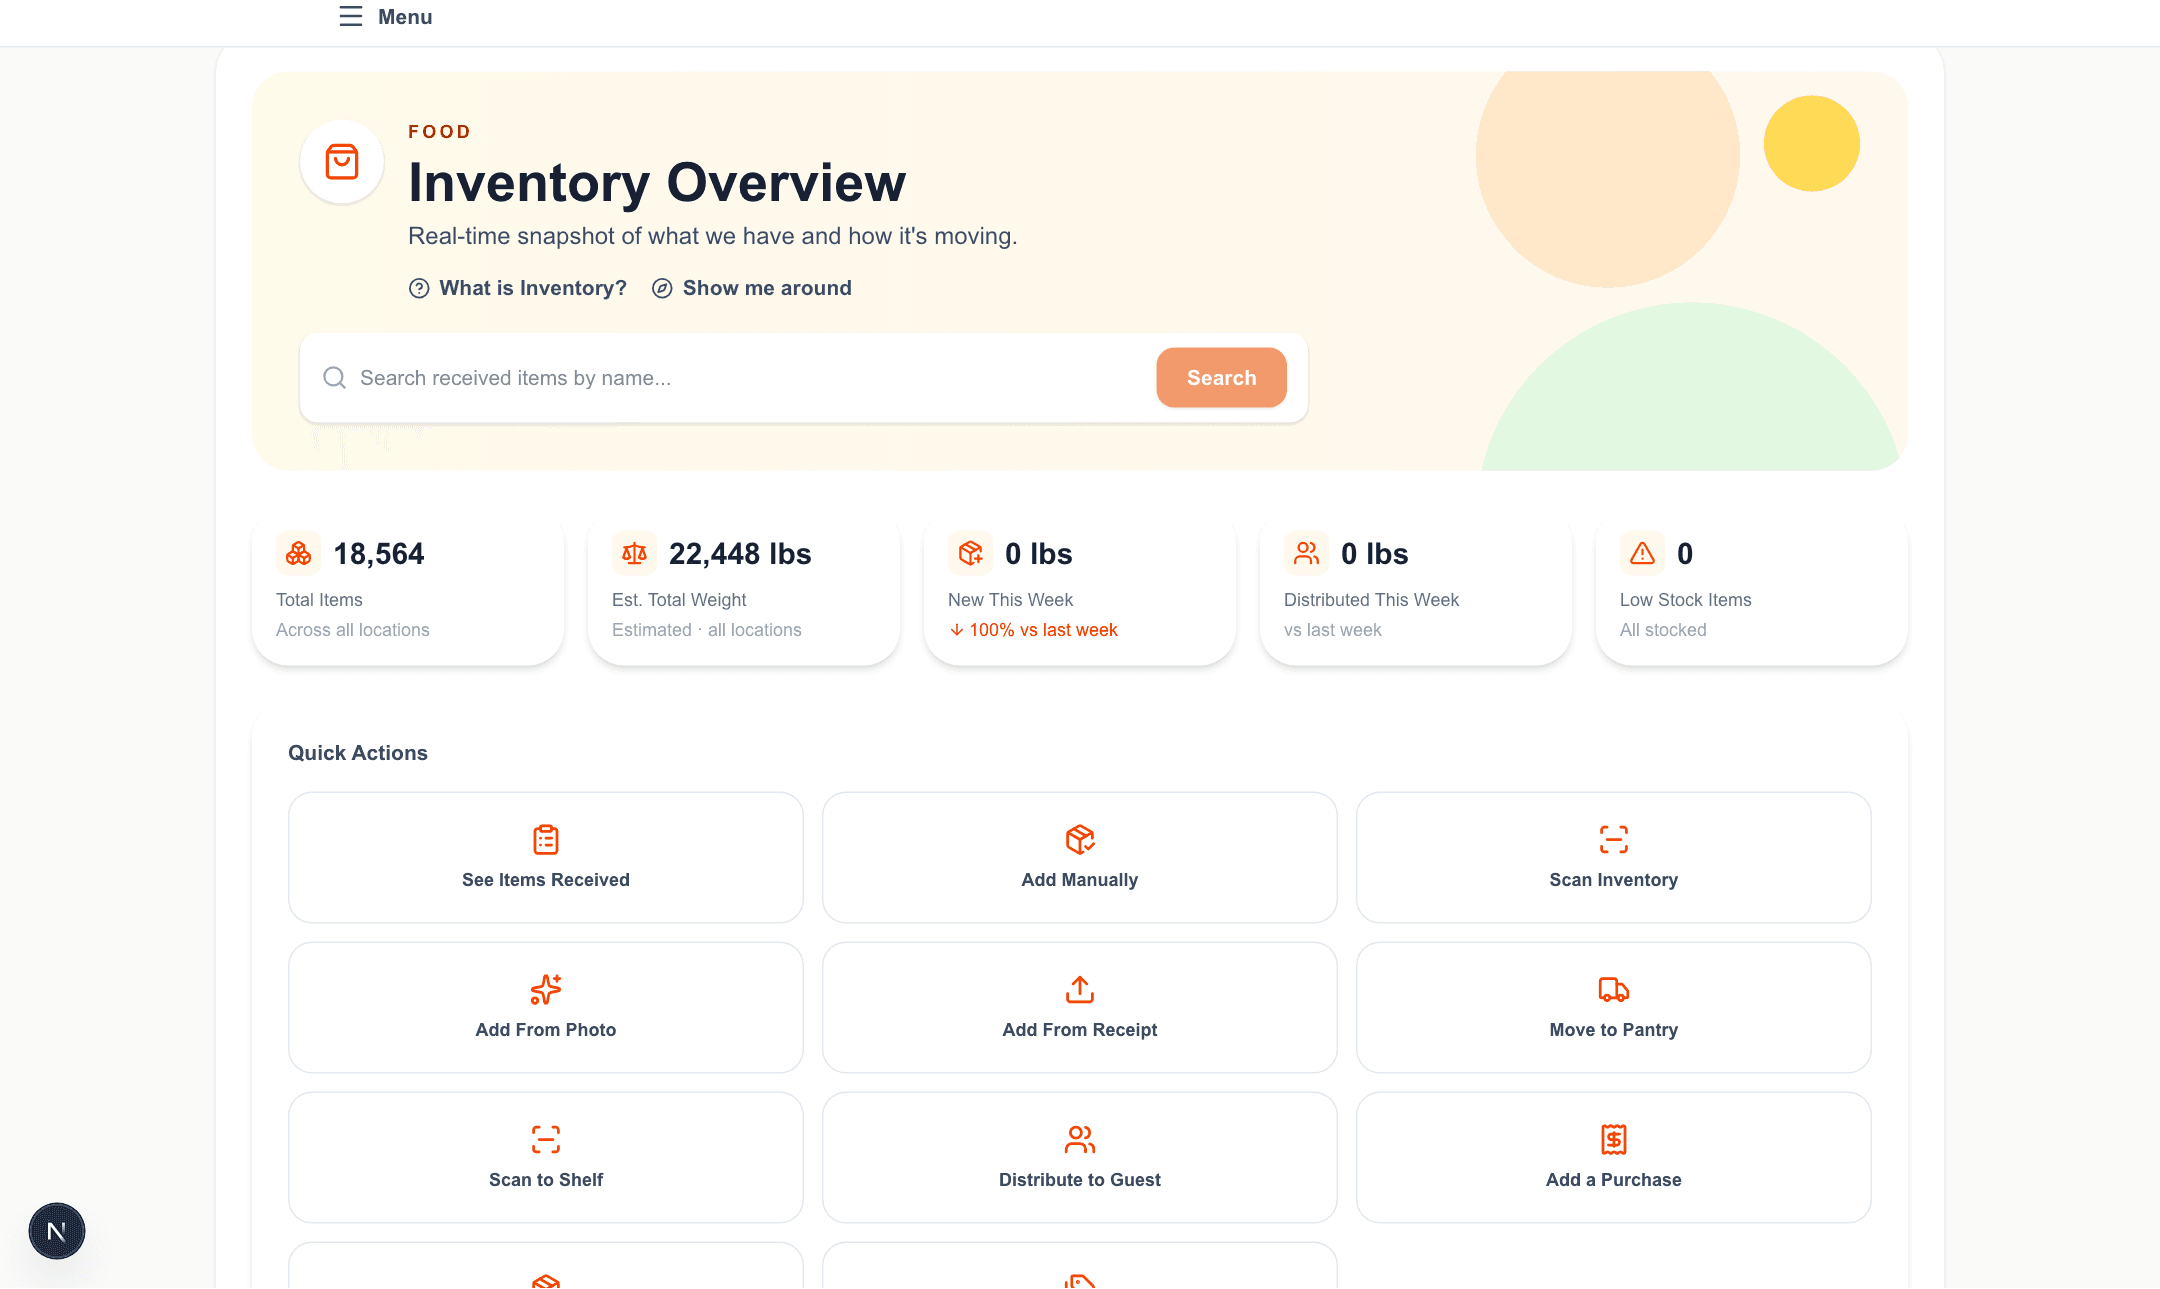
Task: Click the Est. Total Weight scale icon
Action: (634, 553)
